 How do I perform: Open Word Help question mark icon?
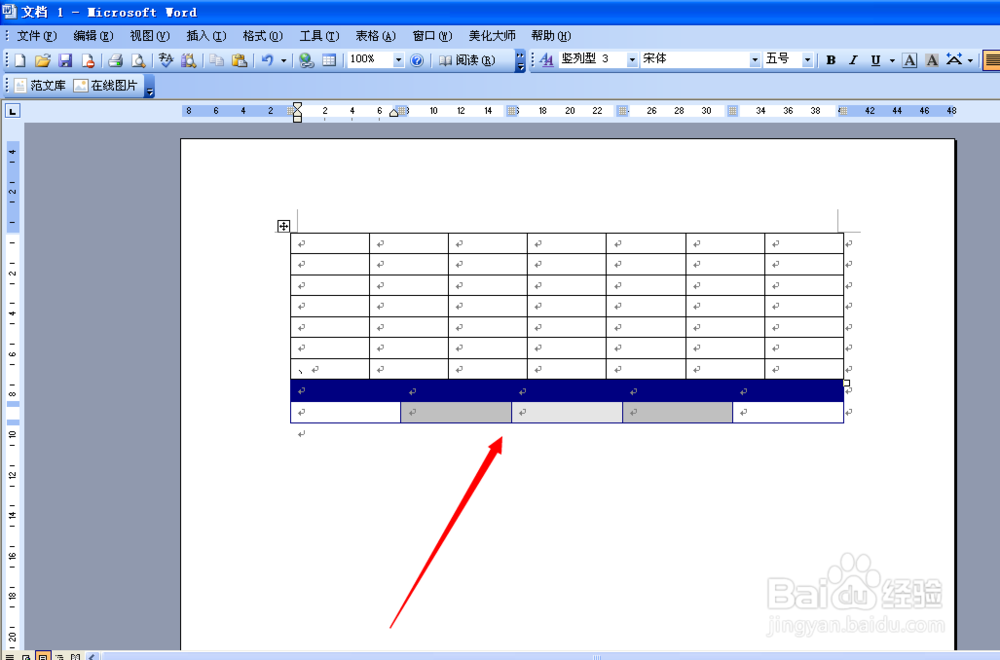416,61
